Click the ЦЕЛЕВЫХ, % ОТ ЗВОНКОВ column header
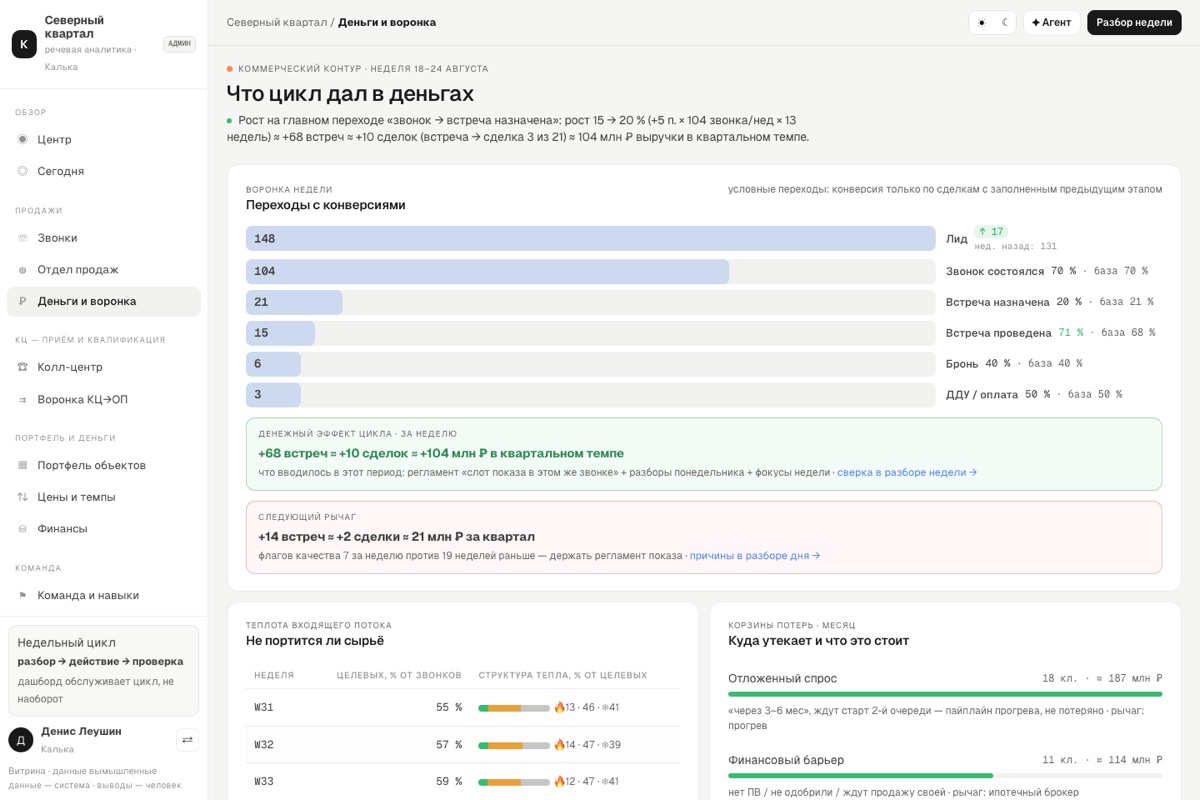The width and height of the screenshot is (1200, 800). pos(399,675)
